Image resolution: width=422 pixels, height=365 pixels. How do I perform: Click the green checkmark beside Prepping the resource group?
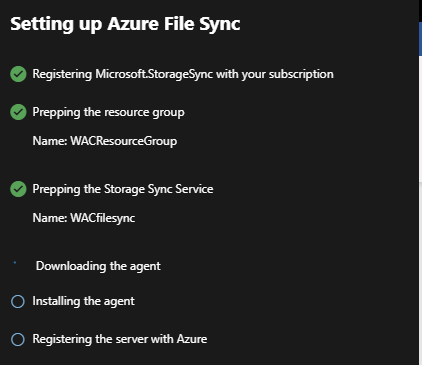tap(18, 112)
